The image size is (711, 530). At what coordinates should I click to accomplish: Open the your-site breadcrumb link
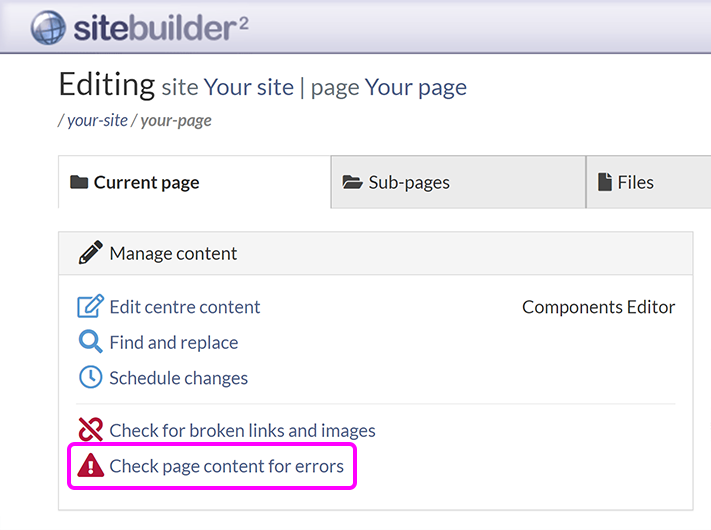click(x=97, y=120)
